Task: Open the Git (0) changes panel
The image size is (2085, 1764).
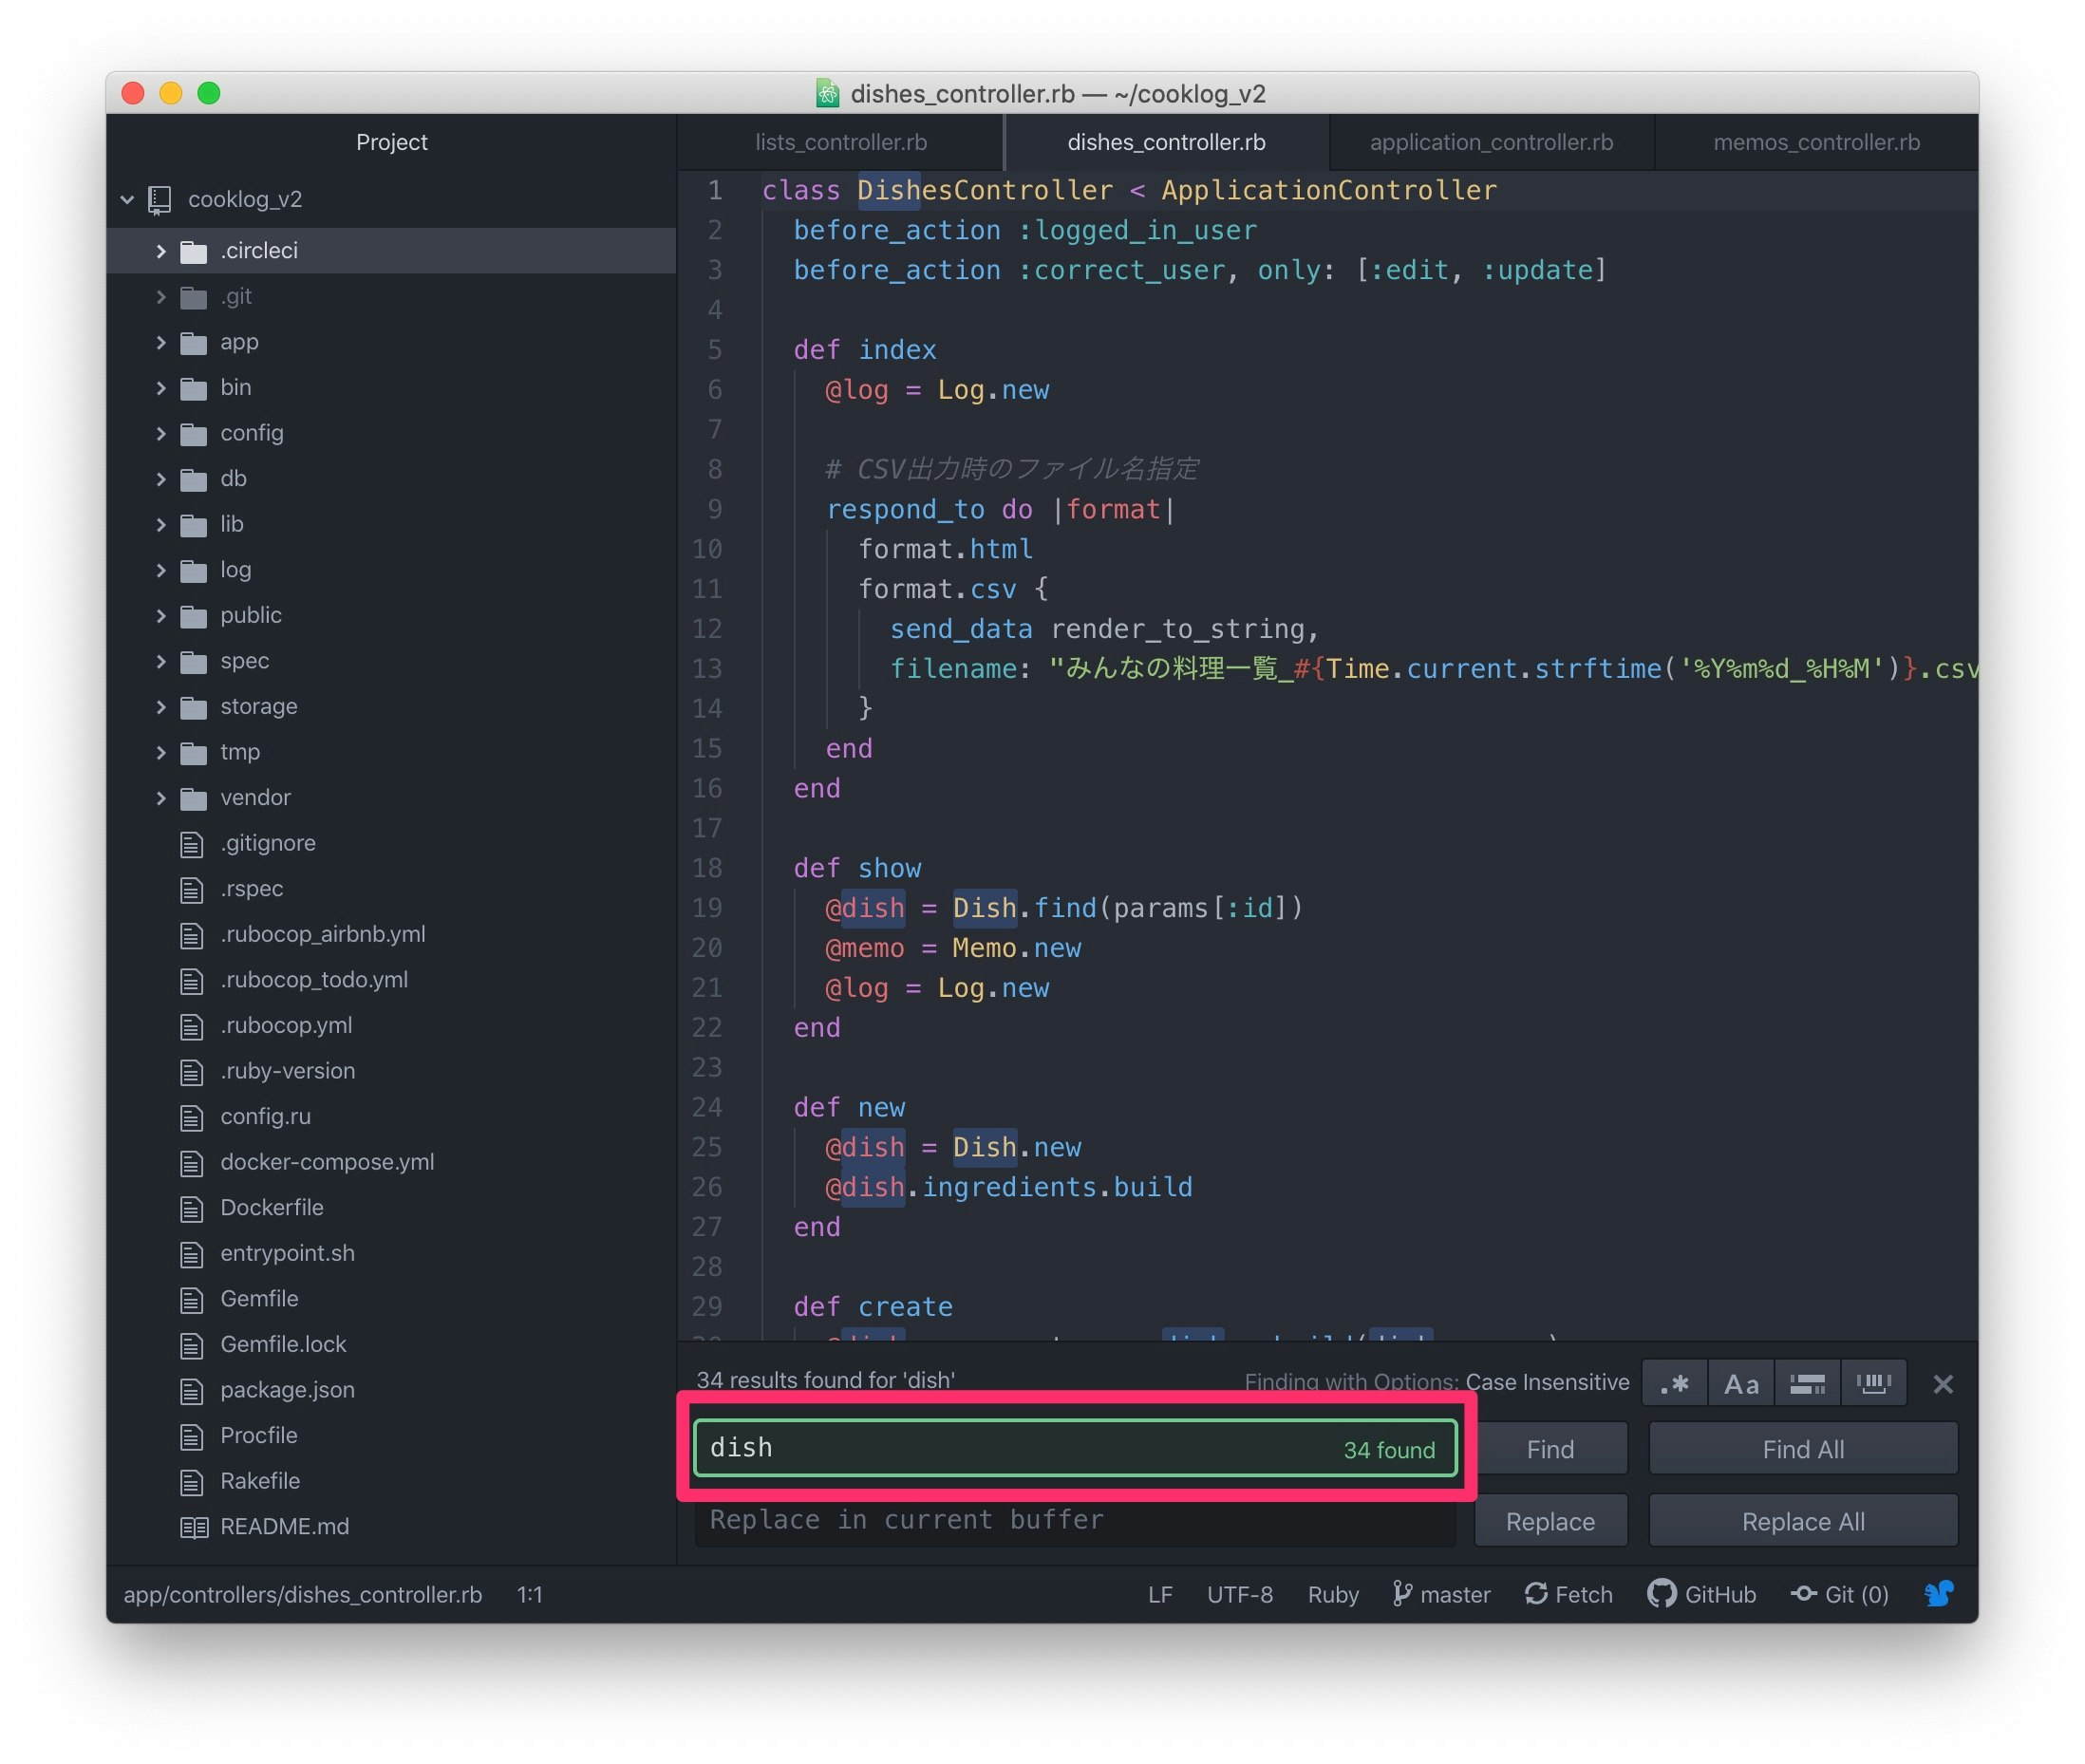Action: pyautogui.click(x=1839, y=1594)
